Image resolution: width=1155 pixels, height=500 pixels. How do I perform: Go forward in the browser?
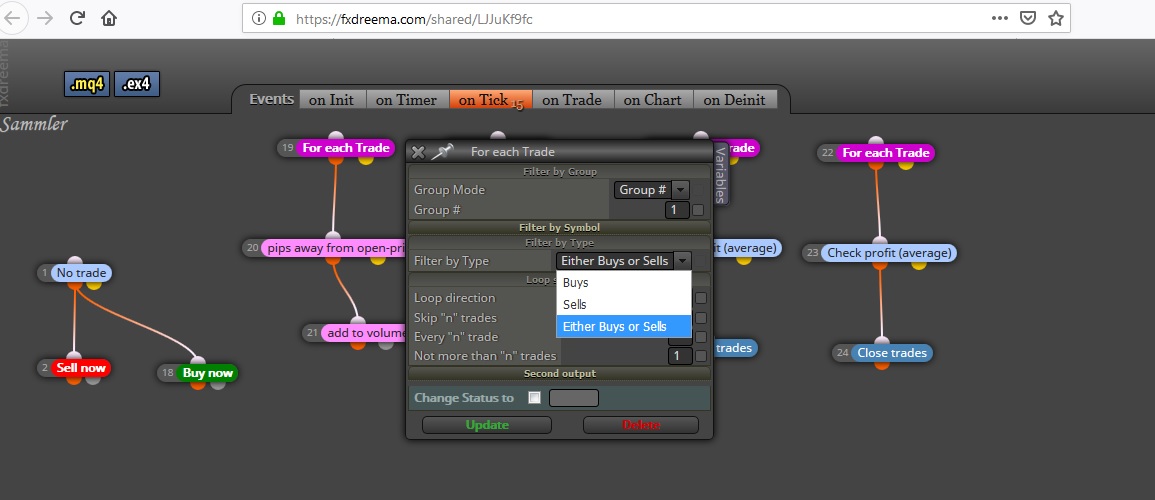[x=45, y=18]
